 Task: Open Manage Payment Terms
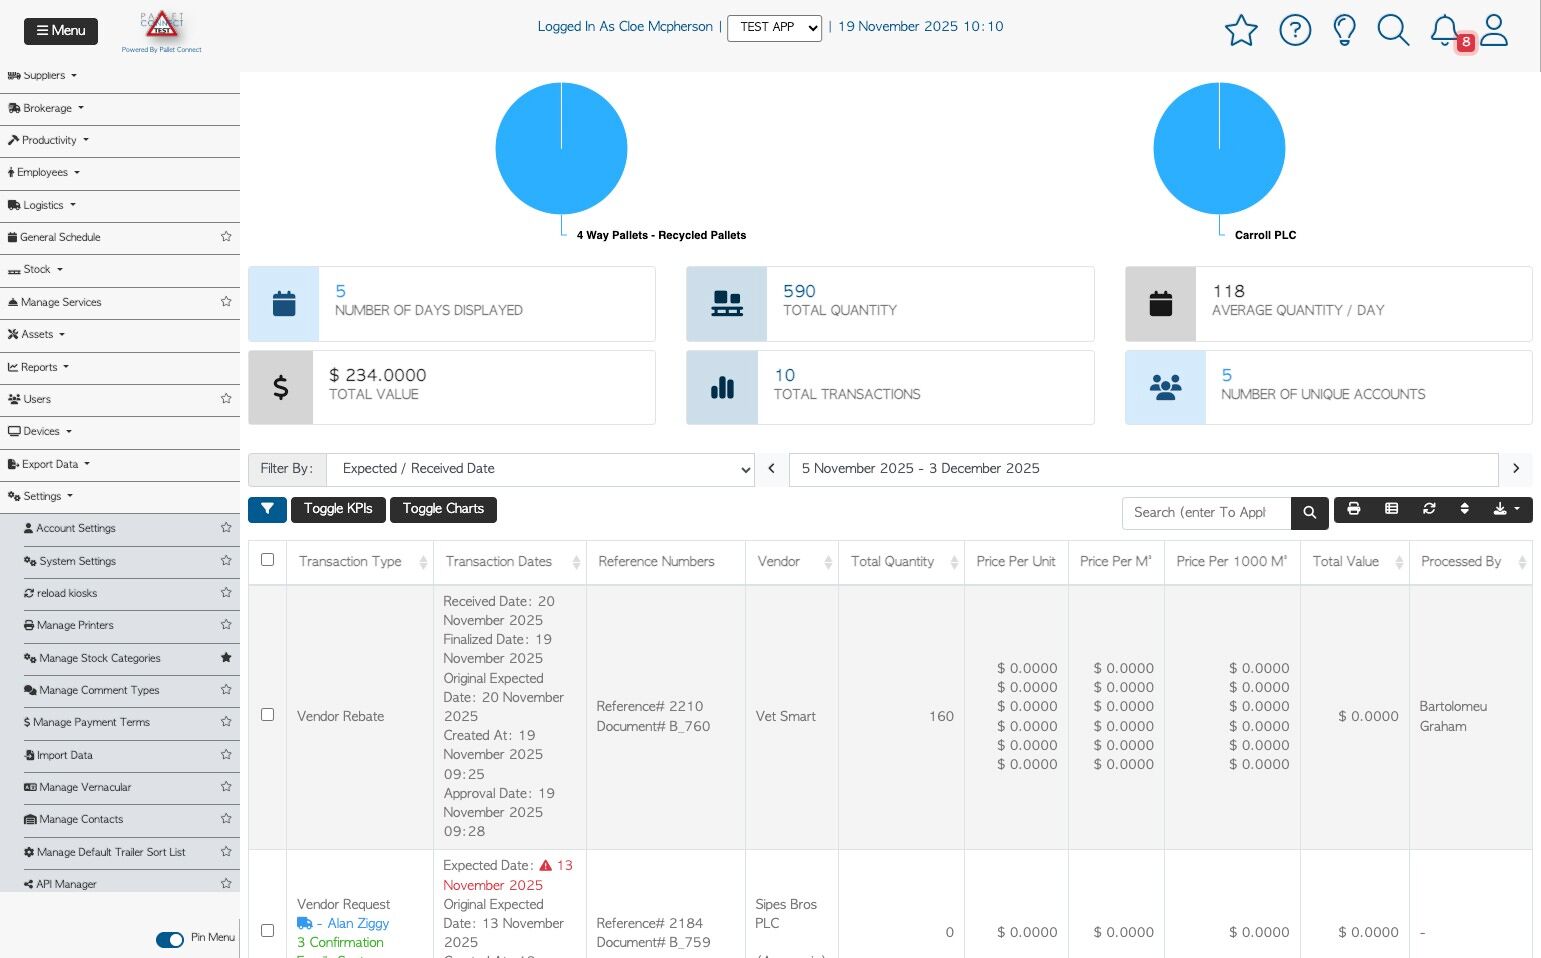pos(87,722)
